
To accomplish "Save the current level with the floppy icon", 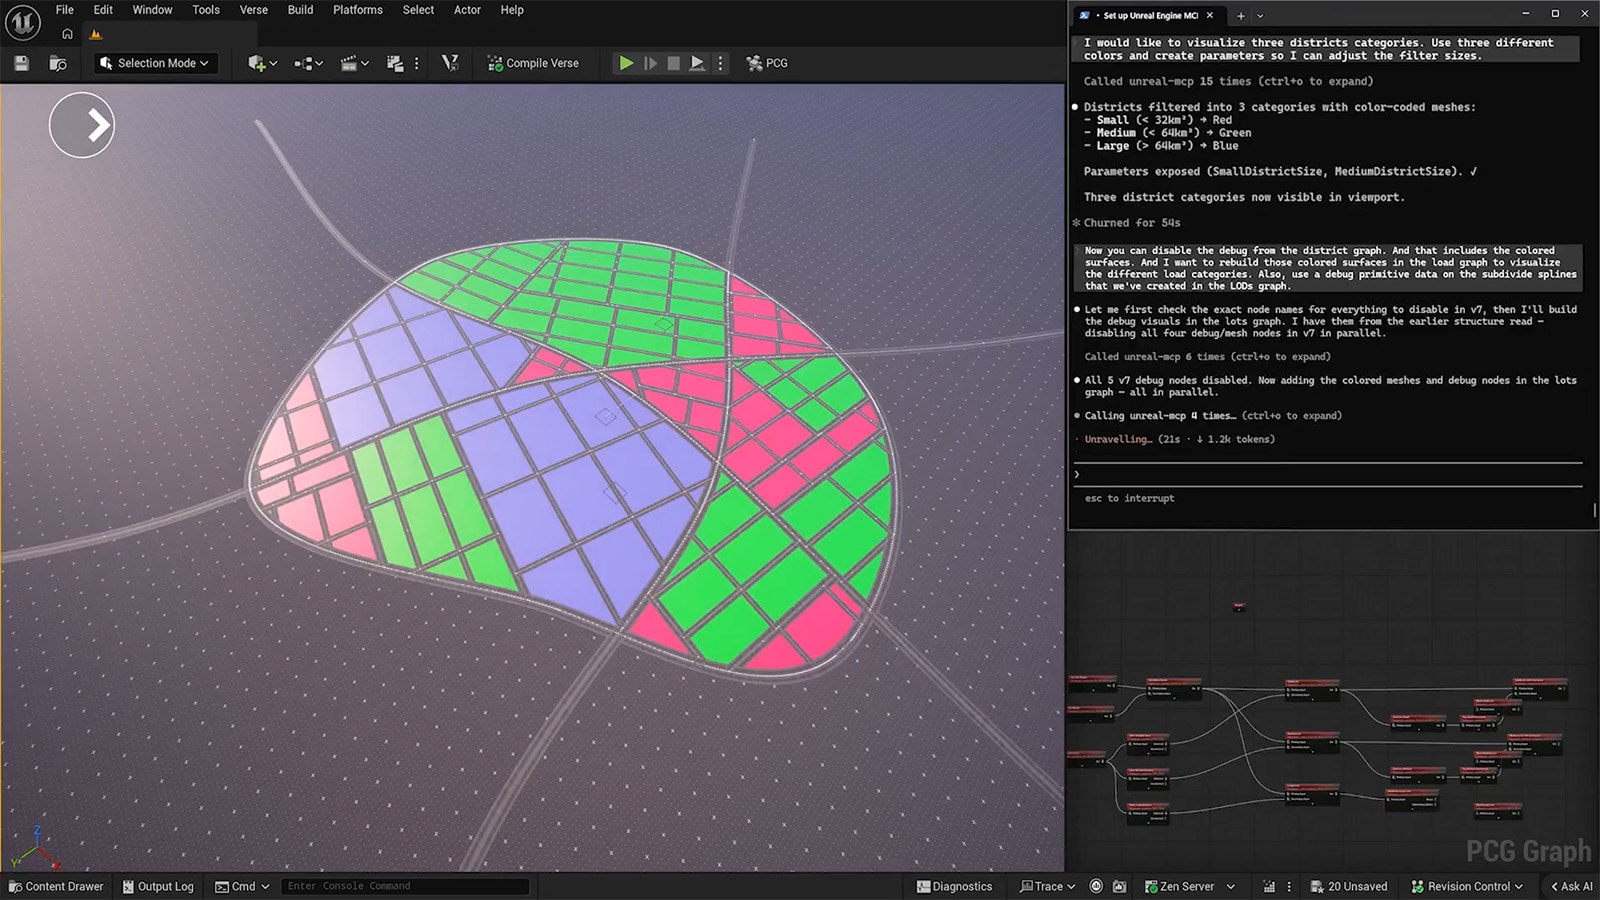I will pyautogui.click(x=22, y=63).
